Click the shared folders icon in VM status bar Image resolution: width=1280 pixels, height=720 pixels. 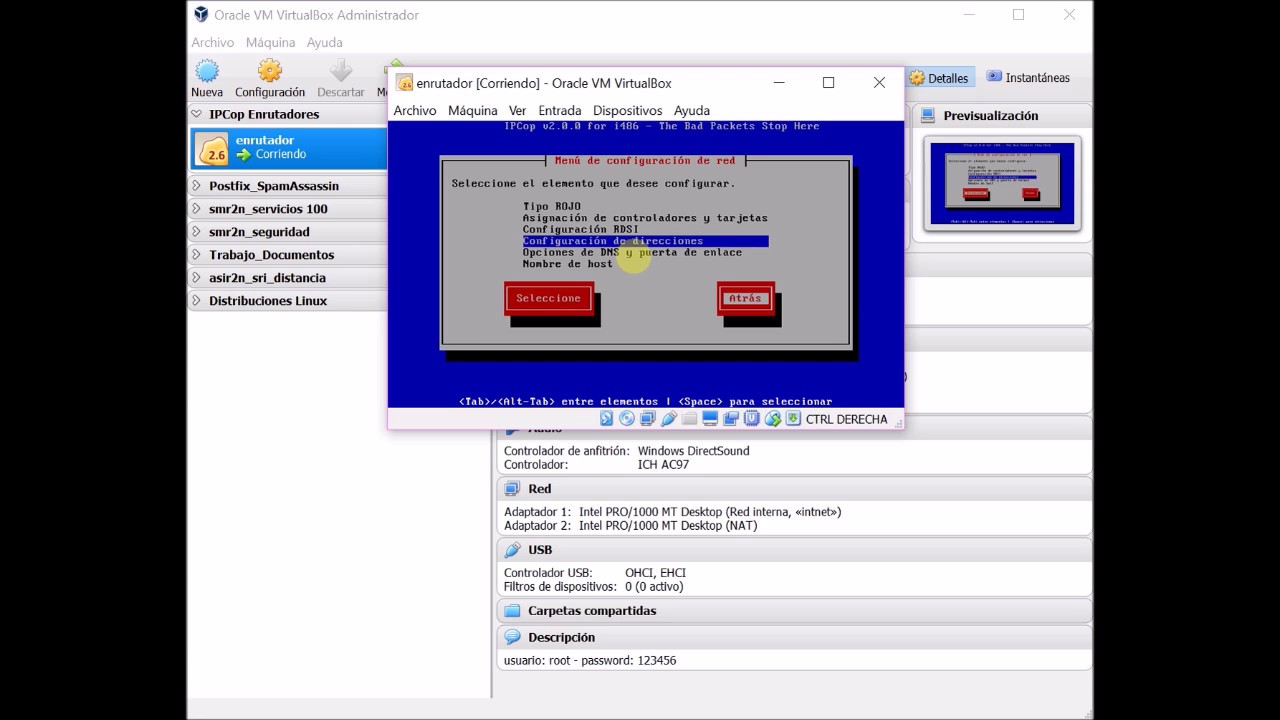(x=689, y=419)
